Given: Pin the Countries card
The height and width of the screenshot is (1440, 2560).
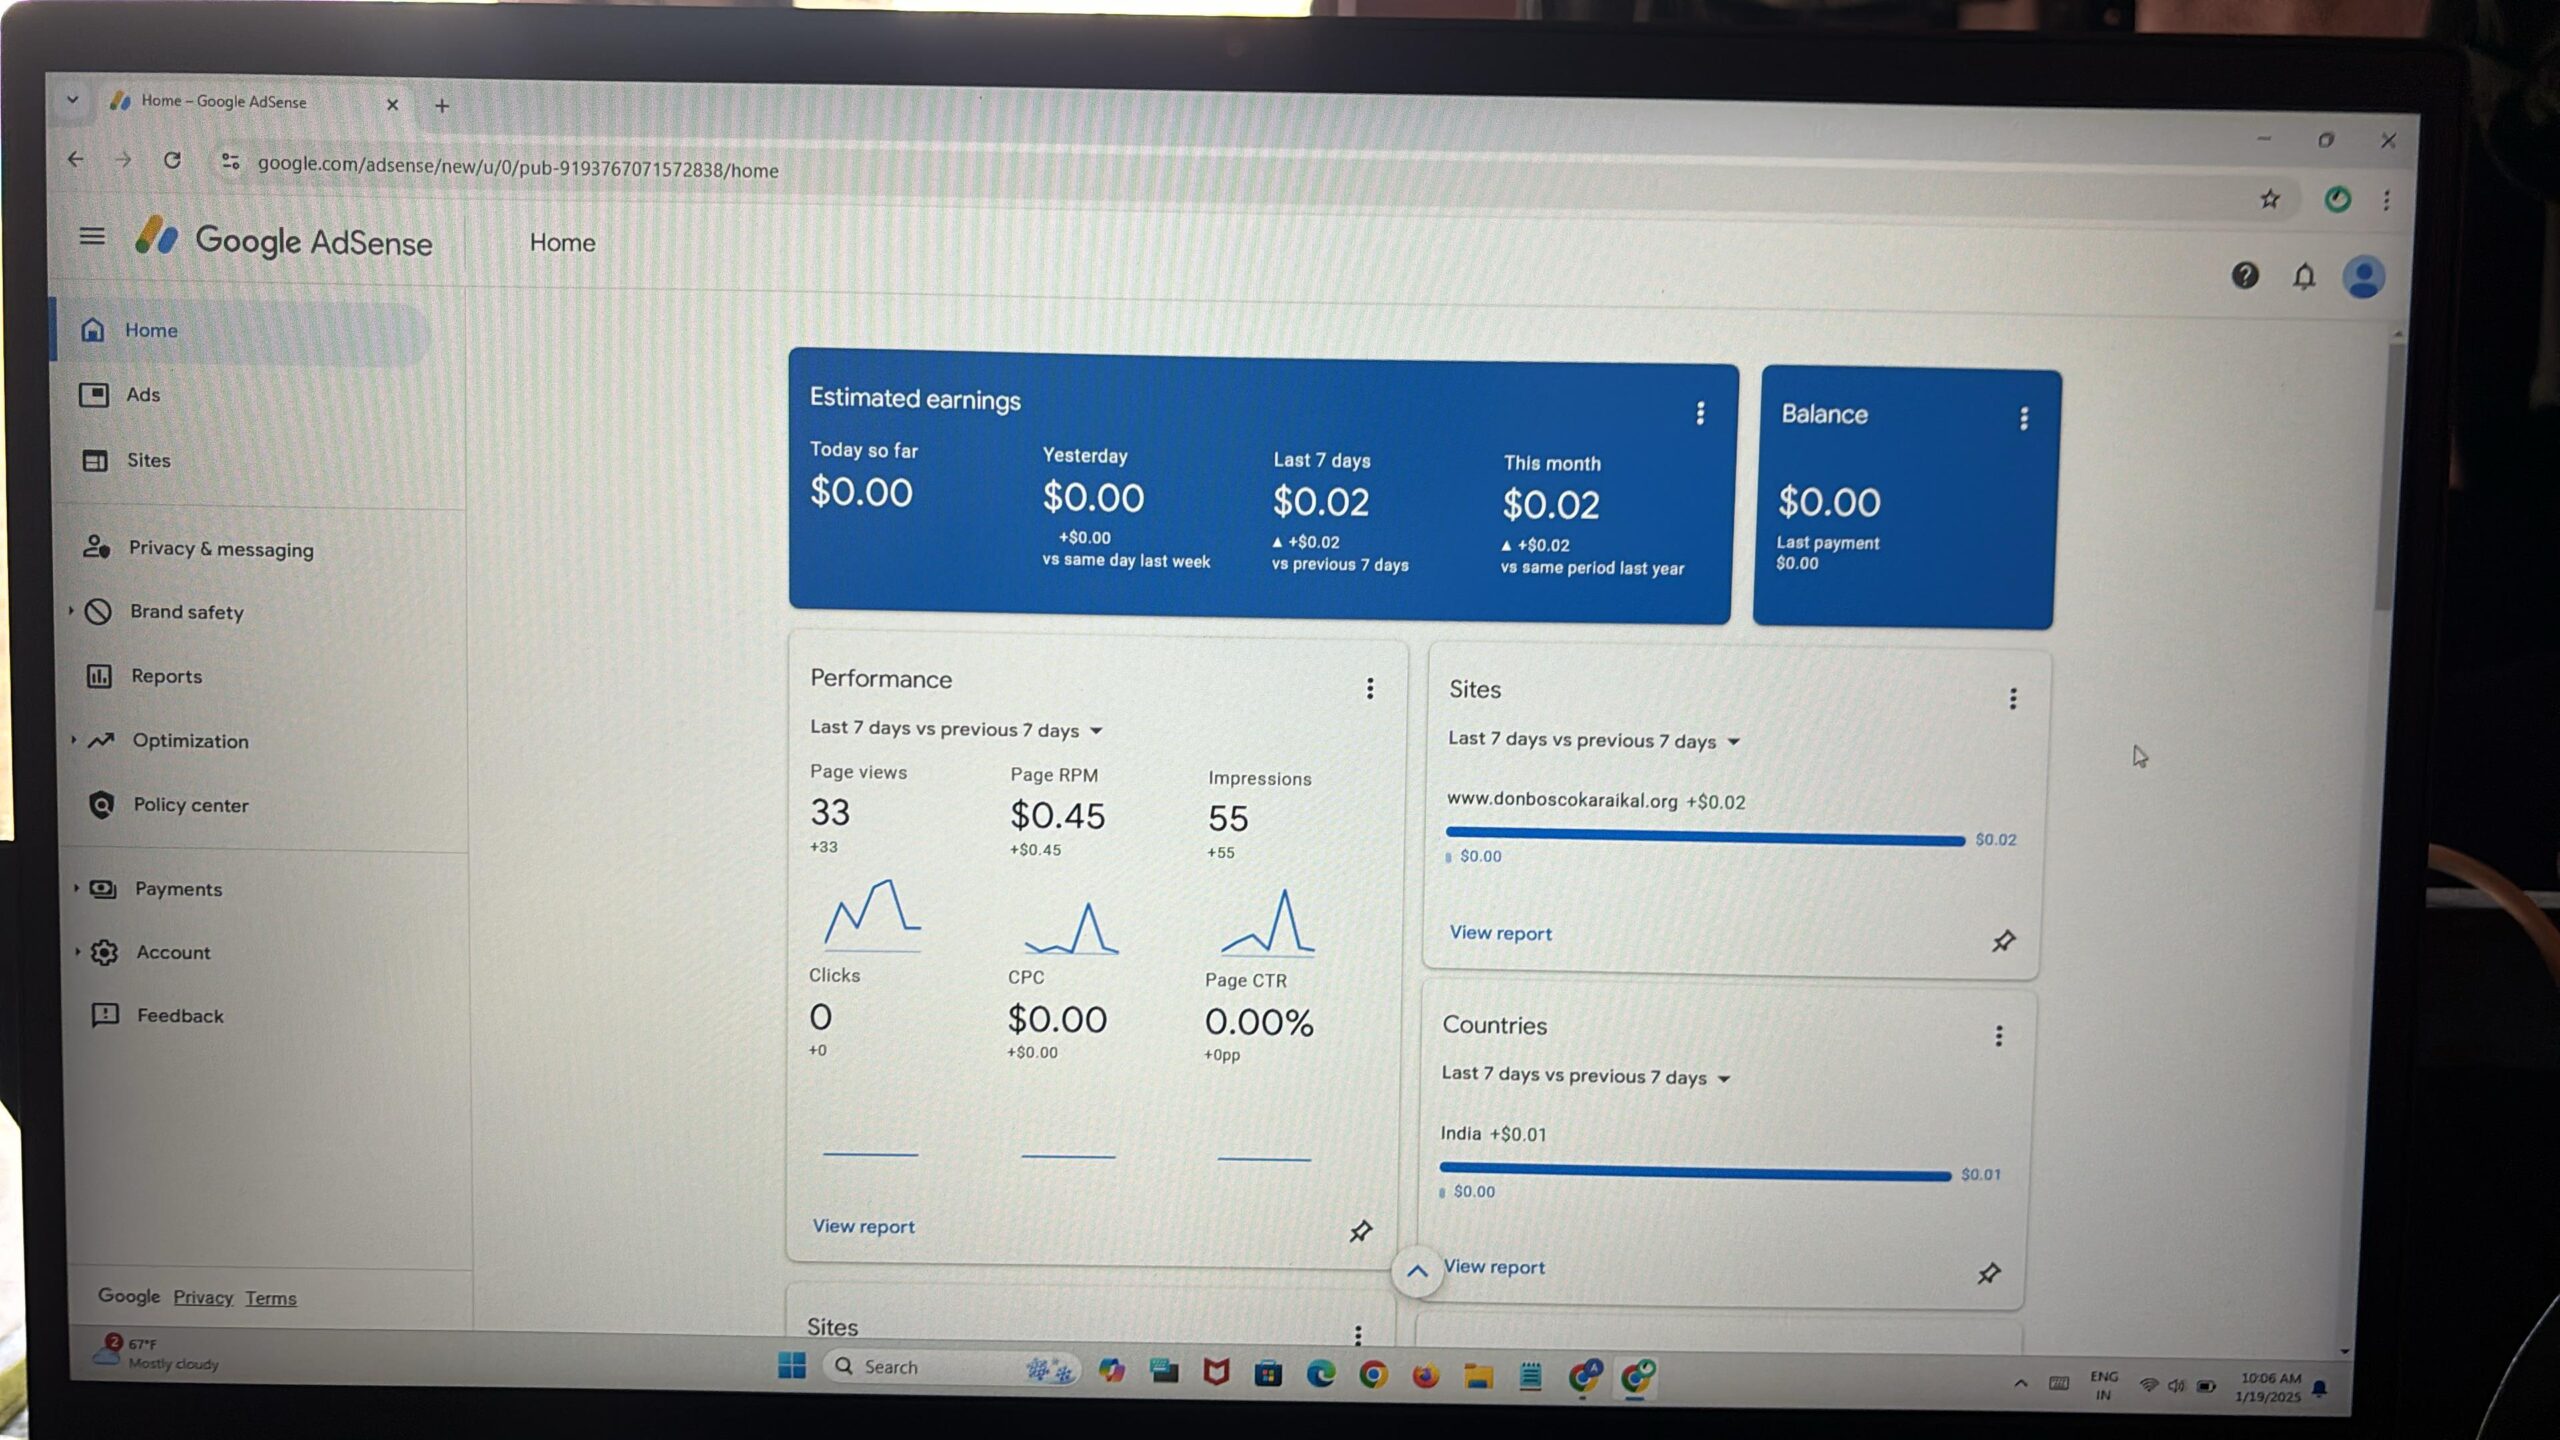Looking at the screenshot, I should [x=1989, y=1273].
